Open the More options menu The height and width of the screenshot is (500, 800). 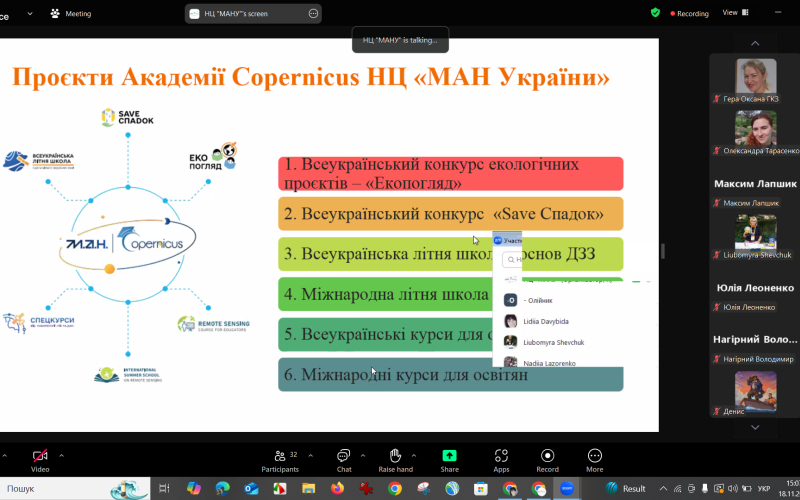coord(594,460)
